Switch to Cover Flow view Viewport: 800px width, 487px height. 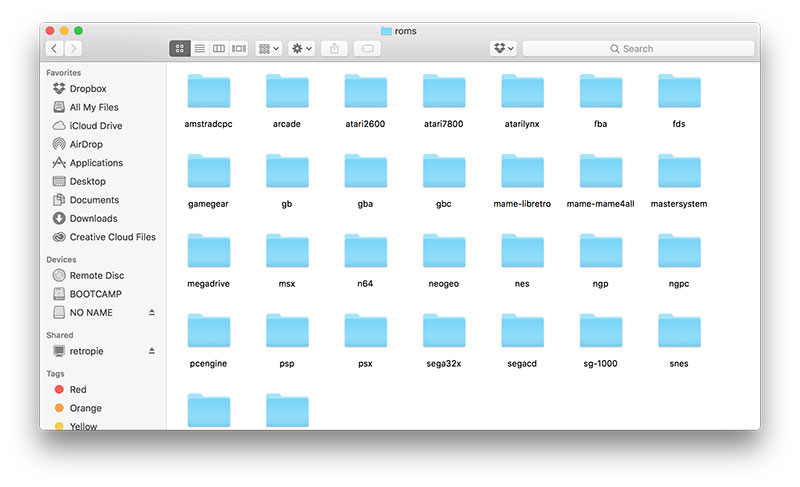pos(238,48)
